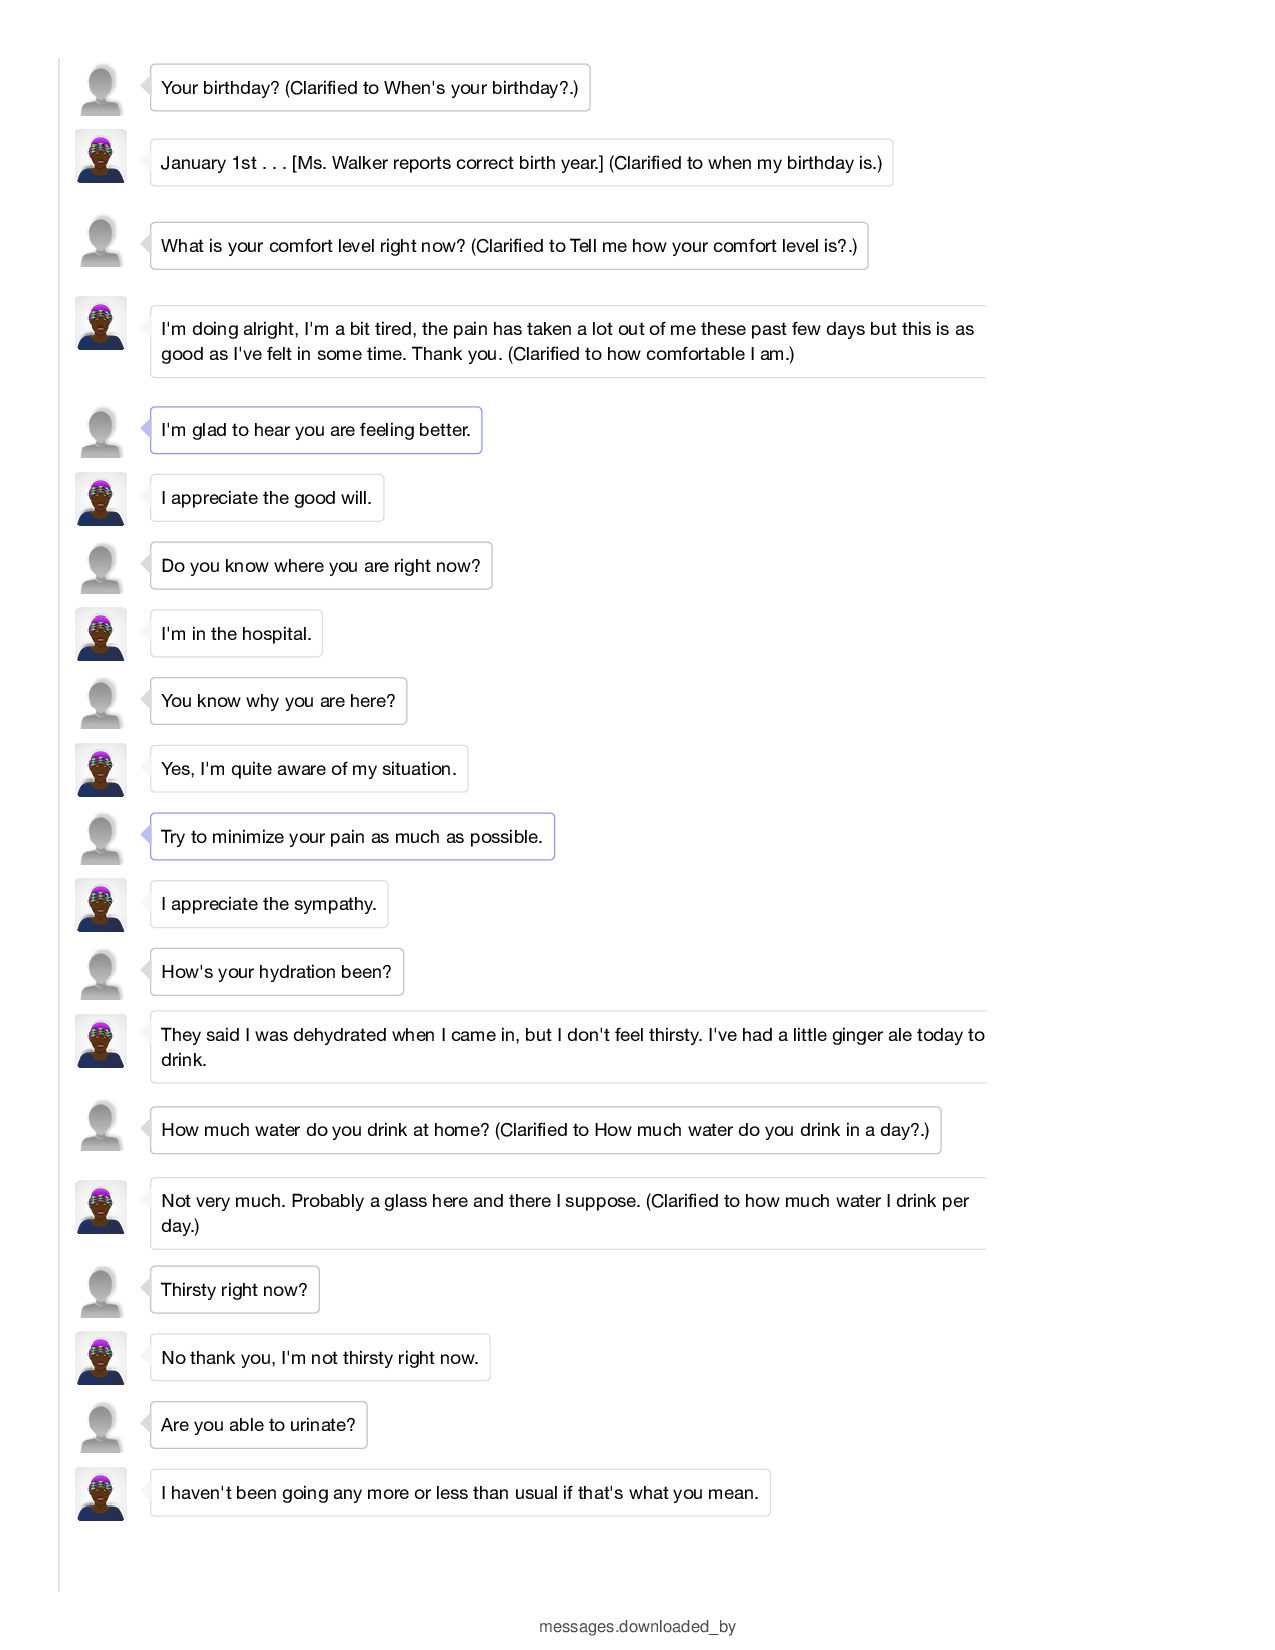The height and width of the screenshot is (1650, 1275).
Task: Click gray avatar beside "Thirsty right now?"
Action: click(x=101, y=1291)
